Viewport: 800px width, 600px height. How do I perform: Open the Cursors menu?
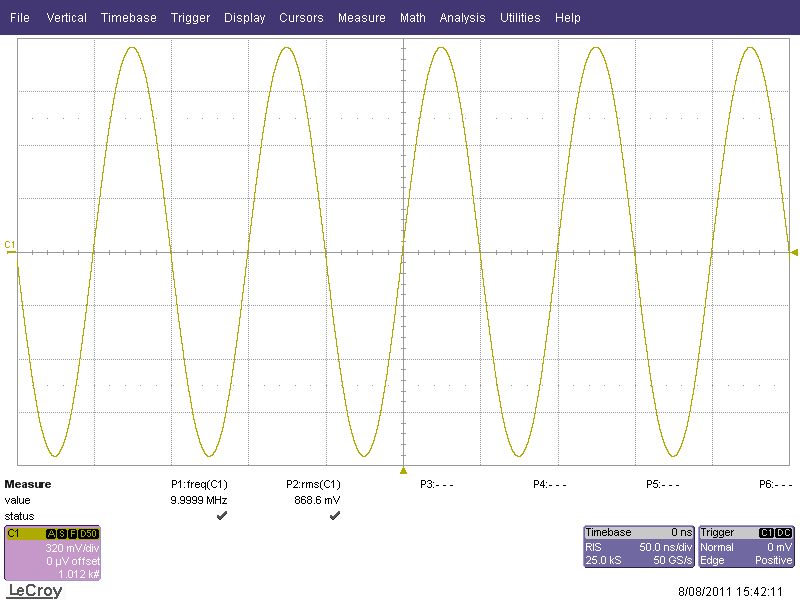pyautogui.click(x=301, y=18)
